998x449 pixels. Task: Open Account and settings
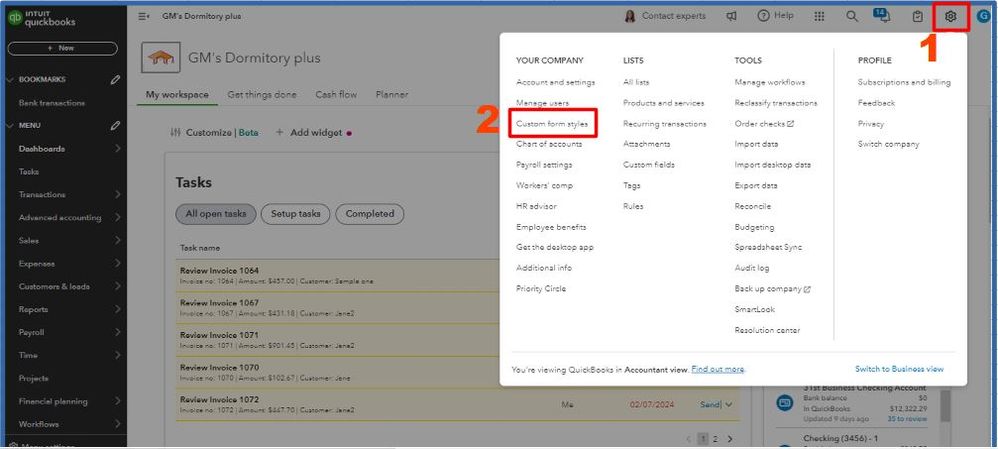point(556,82)
